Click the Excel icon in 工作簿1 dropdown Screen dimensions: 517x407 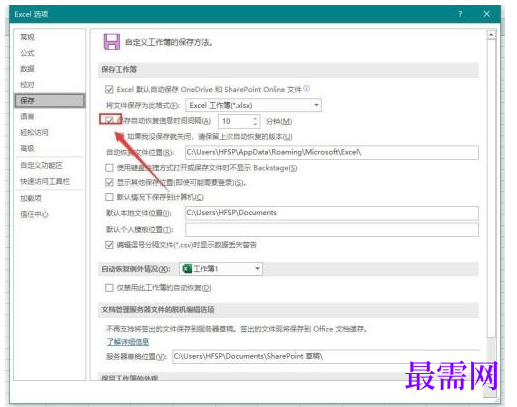[x=187, y=269]
